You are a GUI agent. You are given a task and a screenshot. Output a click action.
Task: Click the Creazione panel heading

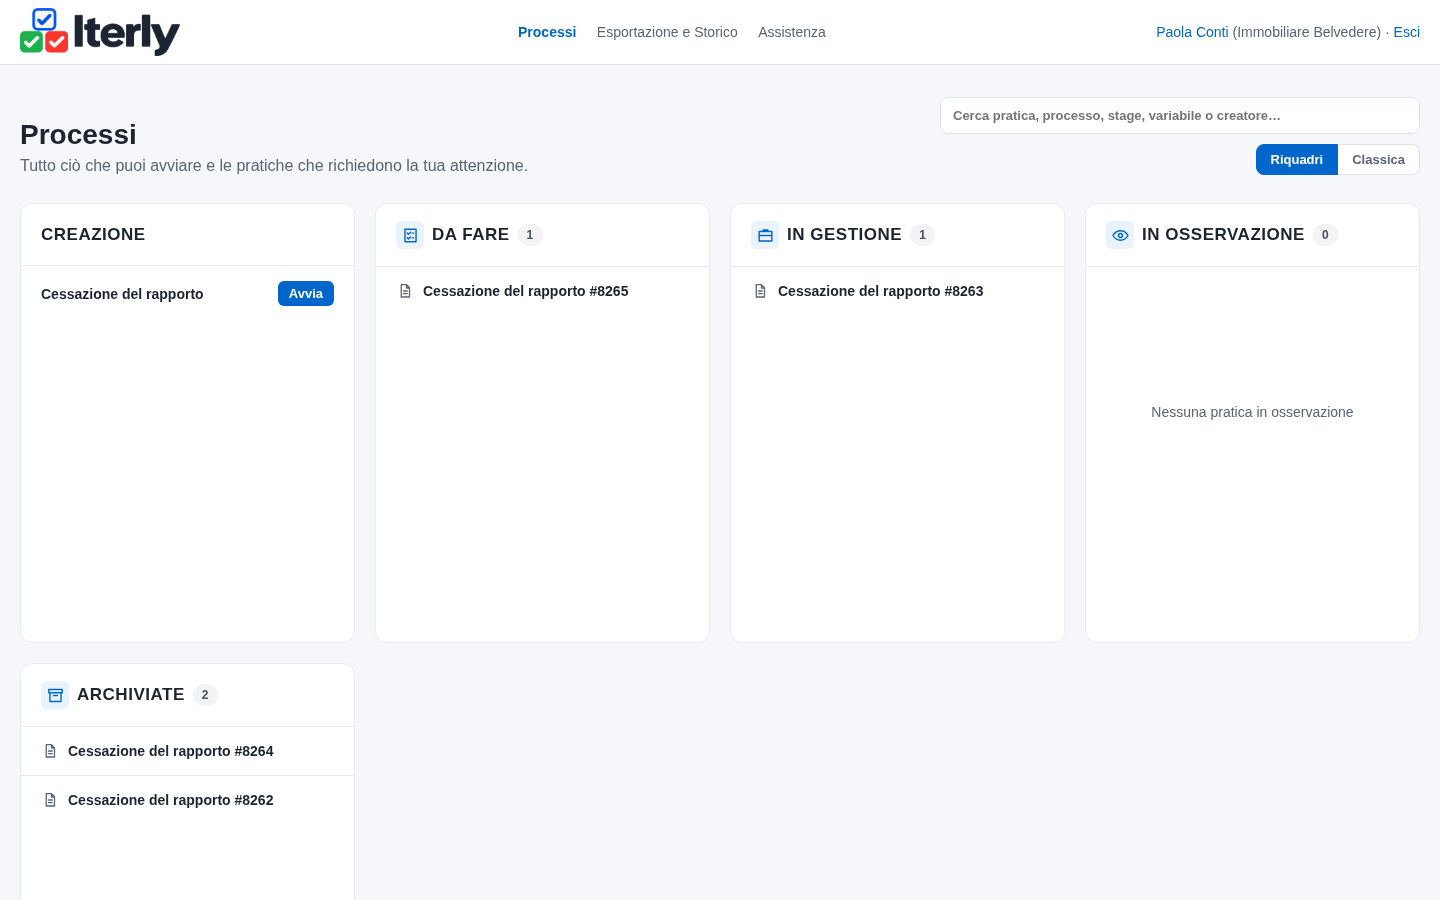point(93,234)
